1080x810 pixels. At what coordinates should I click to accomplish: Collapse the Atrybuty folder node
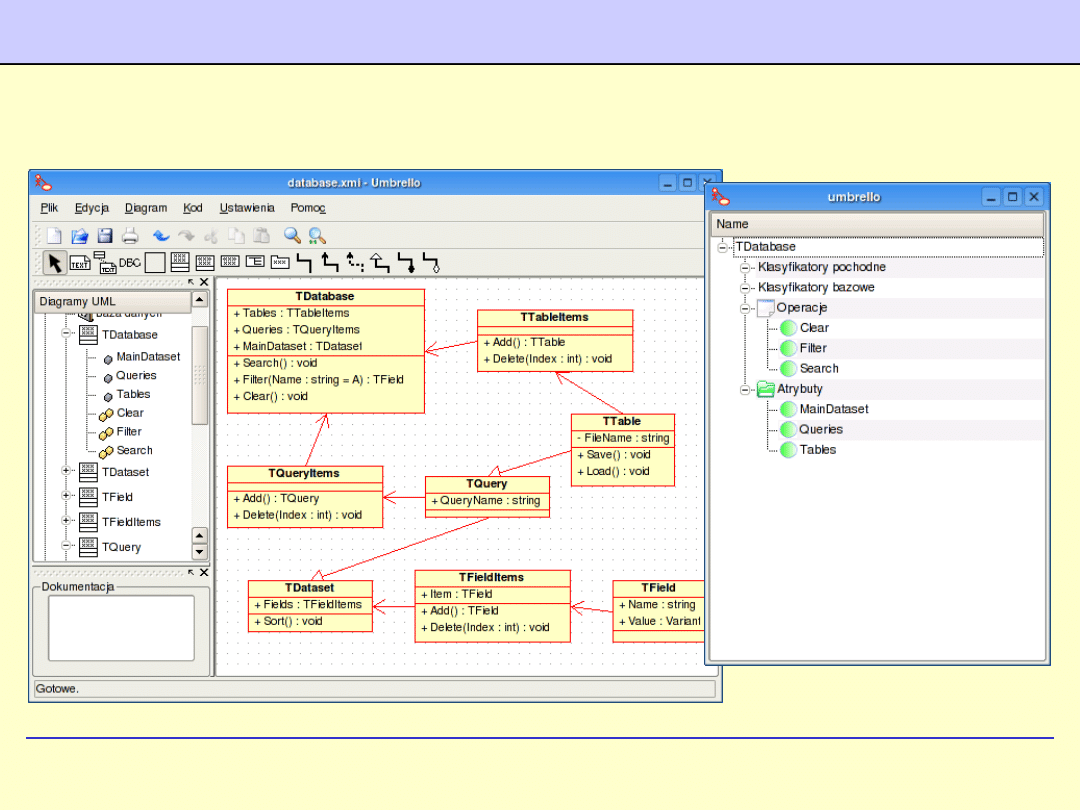(x=745, y=389)
